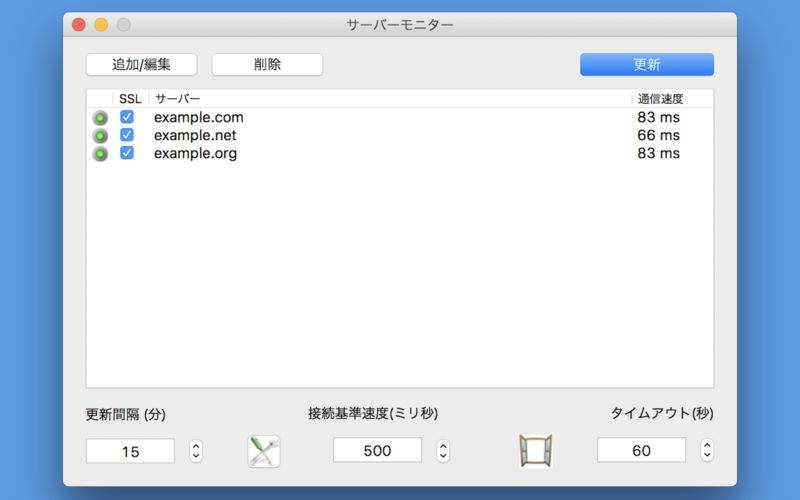The height and width of the screenshot is (500, 800).
Task: Adjust the 更新間隔 (分) stepper arrows
Action: (x=196, y=451)
